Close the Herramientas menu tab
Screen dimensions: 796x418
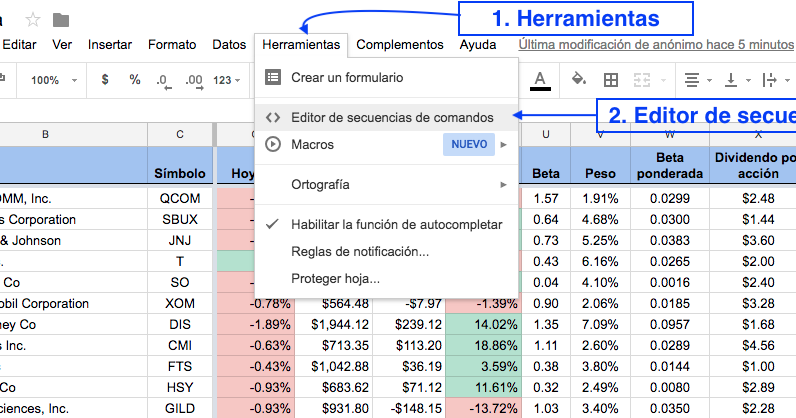pos(301,45)
